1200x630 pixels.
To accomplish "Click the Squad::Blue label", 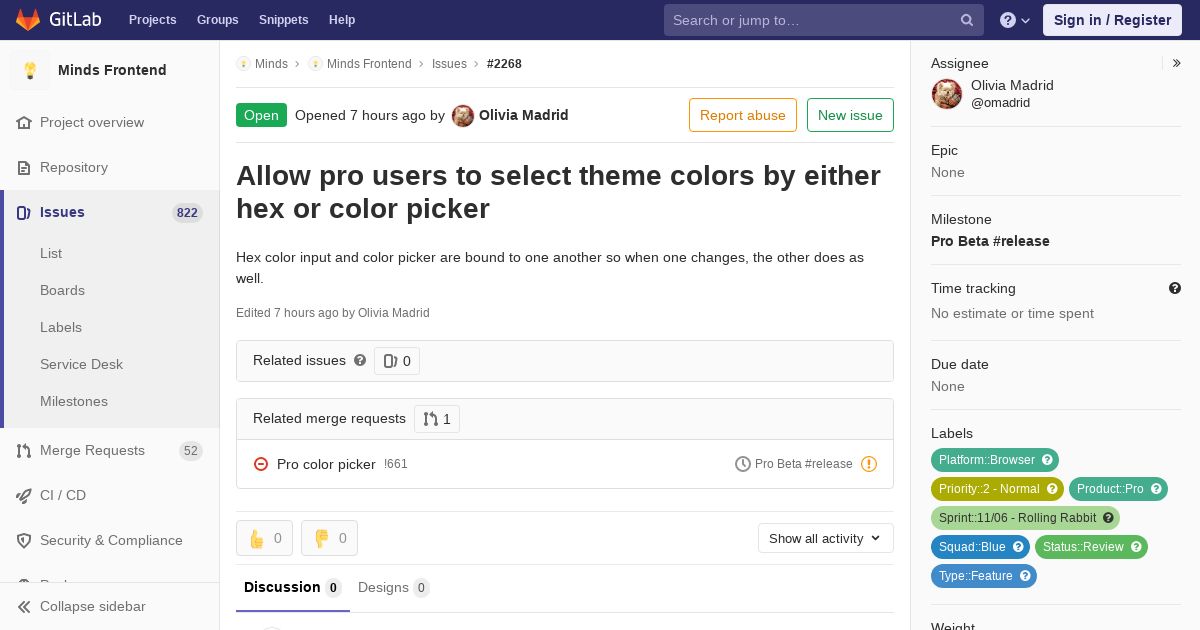I will click(x=980, y=547).
